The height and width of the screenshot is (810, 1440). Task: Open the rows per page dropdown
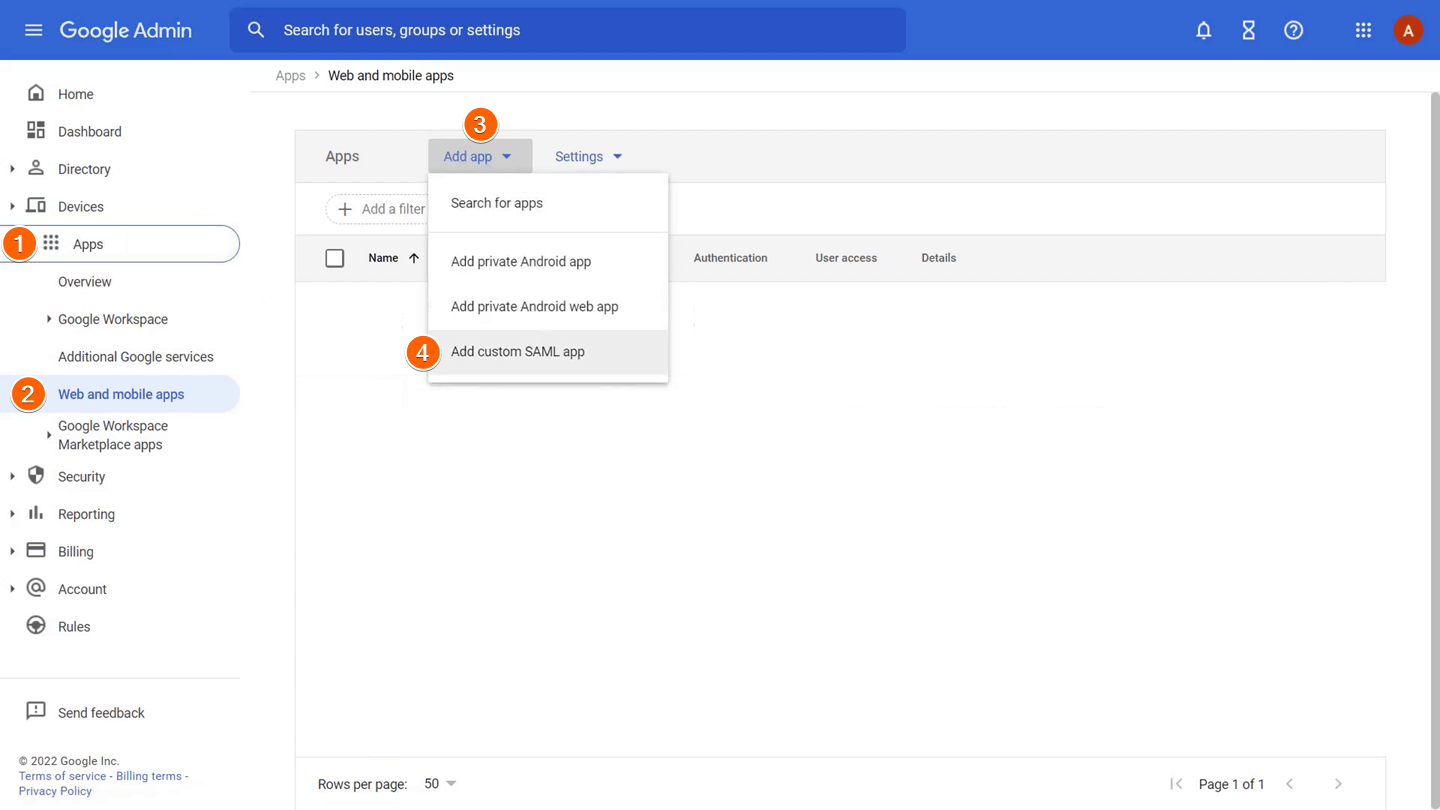(440, 784)
